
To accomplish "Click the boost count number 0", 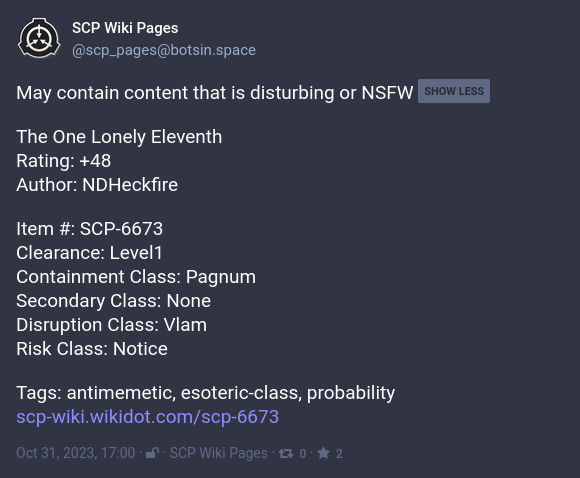I will (303, 454).
